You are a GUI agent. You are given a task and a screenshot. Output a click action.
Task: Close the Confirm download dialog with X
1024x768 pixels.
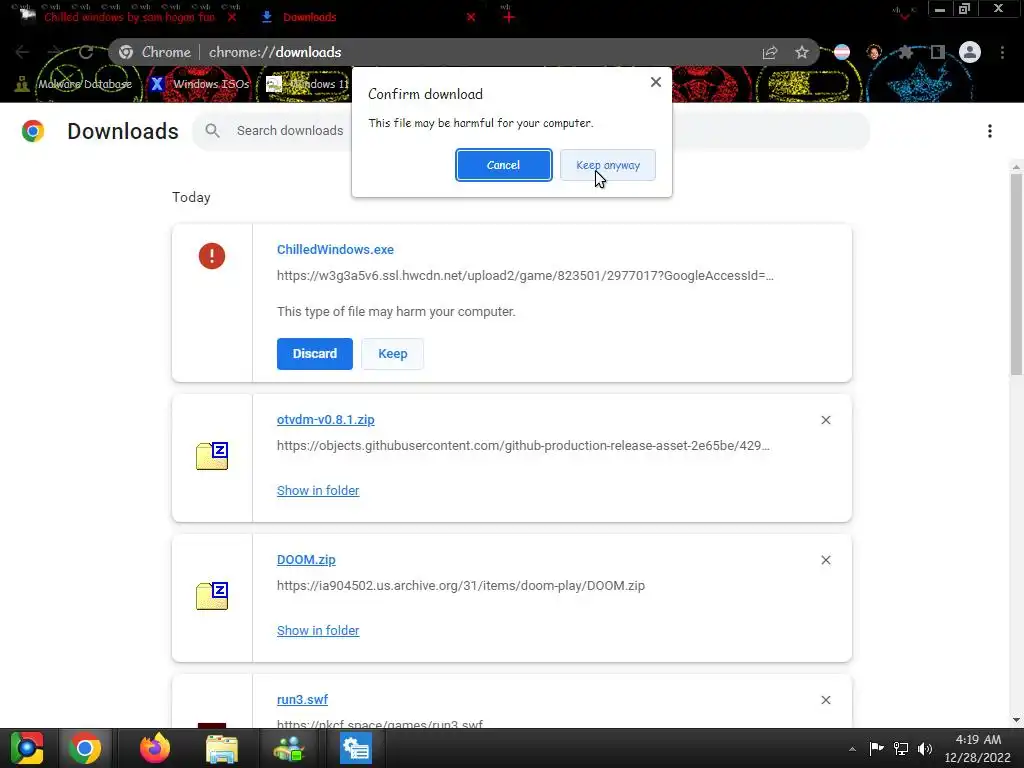point(656,82)
